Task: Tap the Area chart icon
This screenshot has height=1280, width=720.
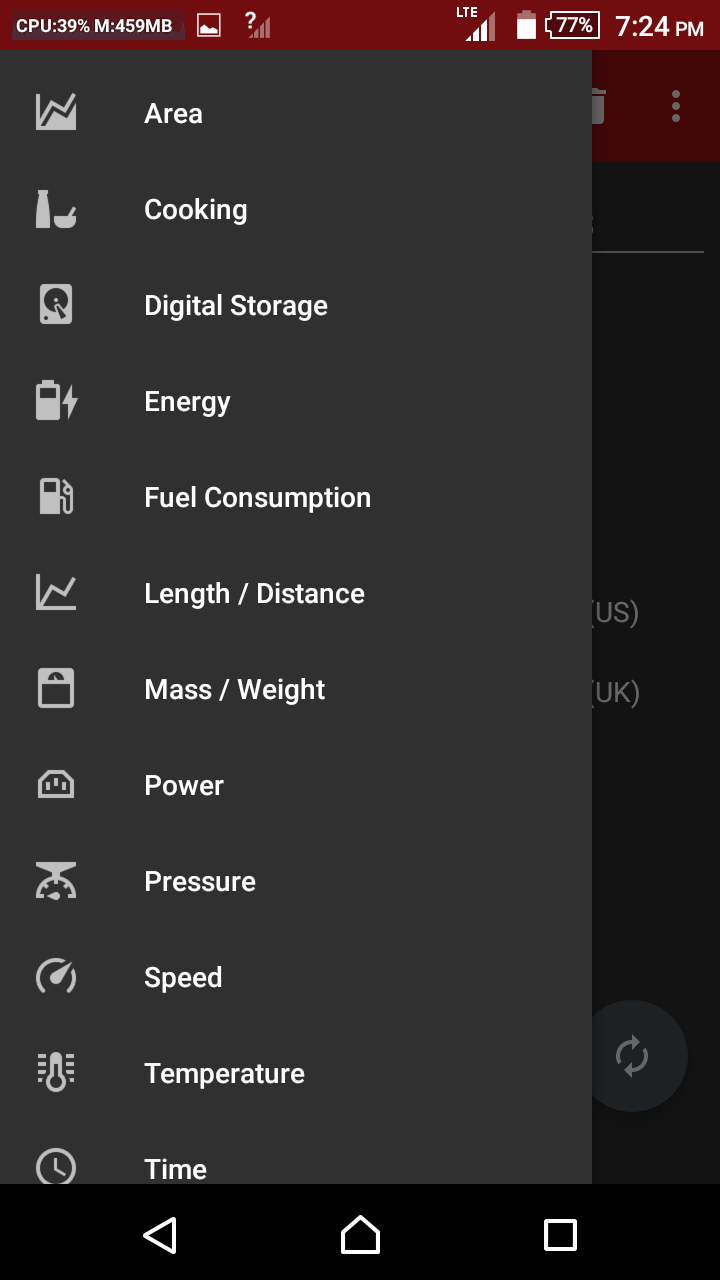Action: pyautogui.click(x=56, y=113)
